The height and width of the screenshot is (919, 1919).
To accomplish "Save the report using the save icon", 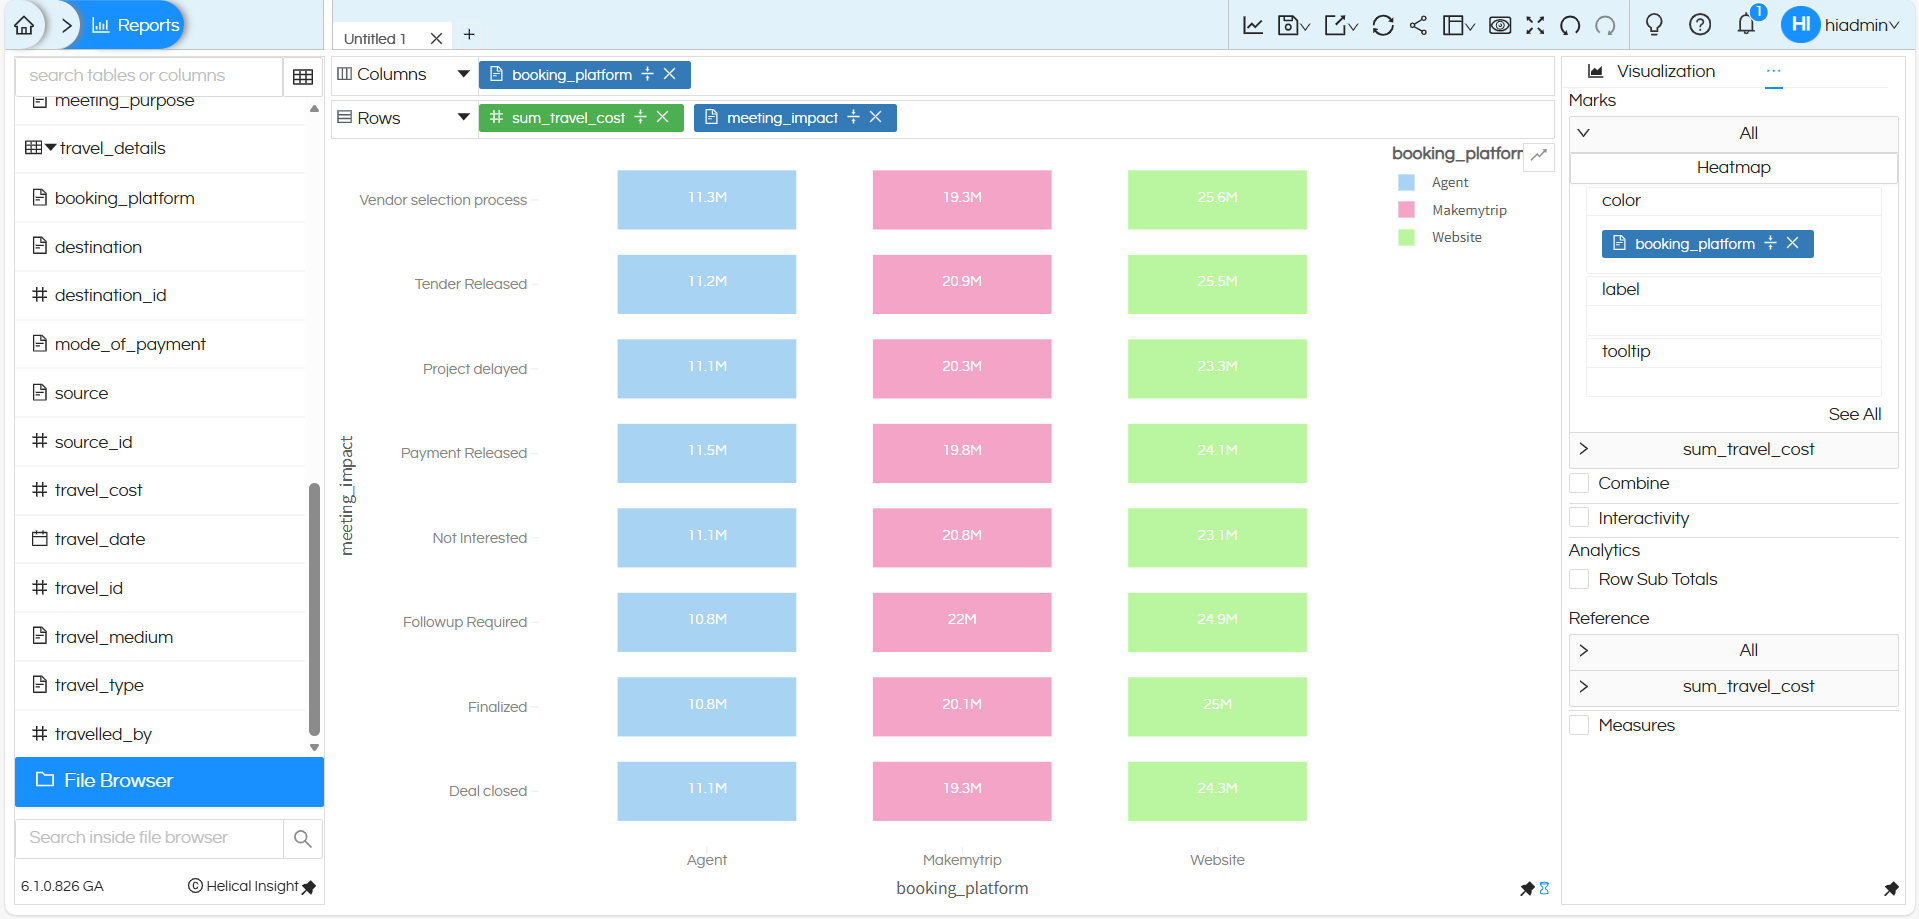I will (1289, 25).
